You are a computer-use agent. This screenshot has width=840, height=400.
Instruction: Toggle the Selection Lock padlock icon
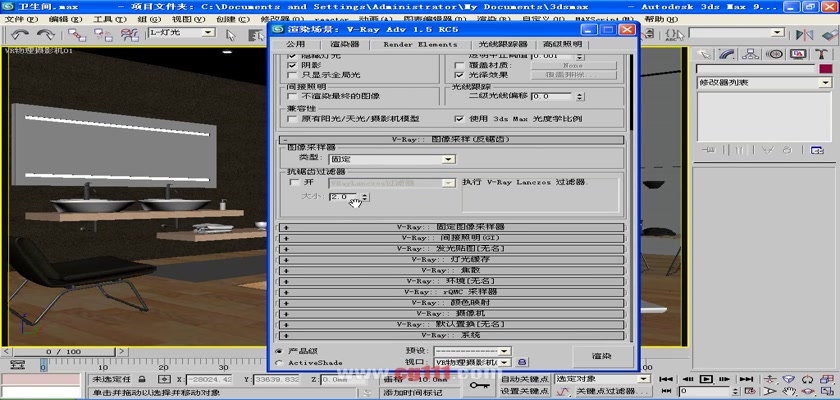pos(141,379)
